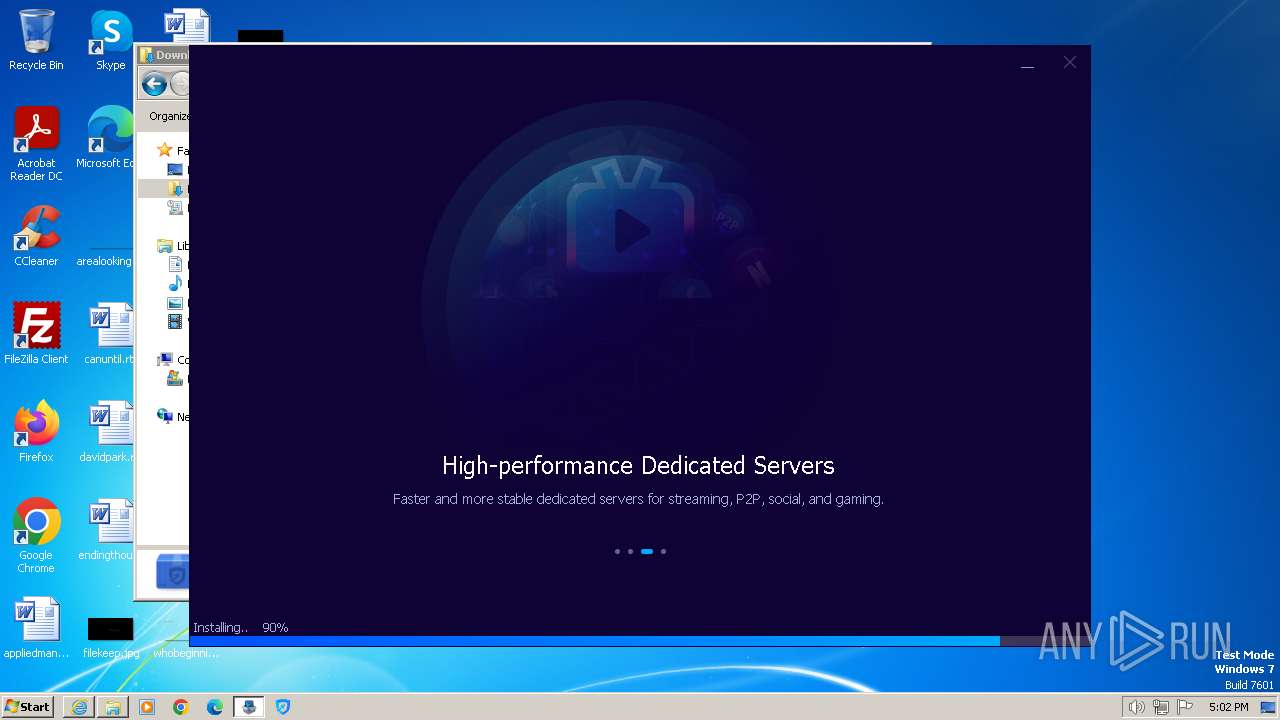Select the installer taskbar button
This screenshot has width=1280, height=720.
(x=249, y=707)
